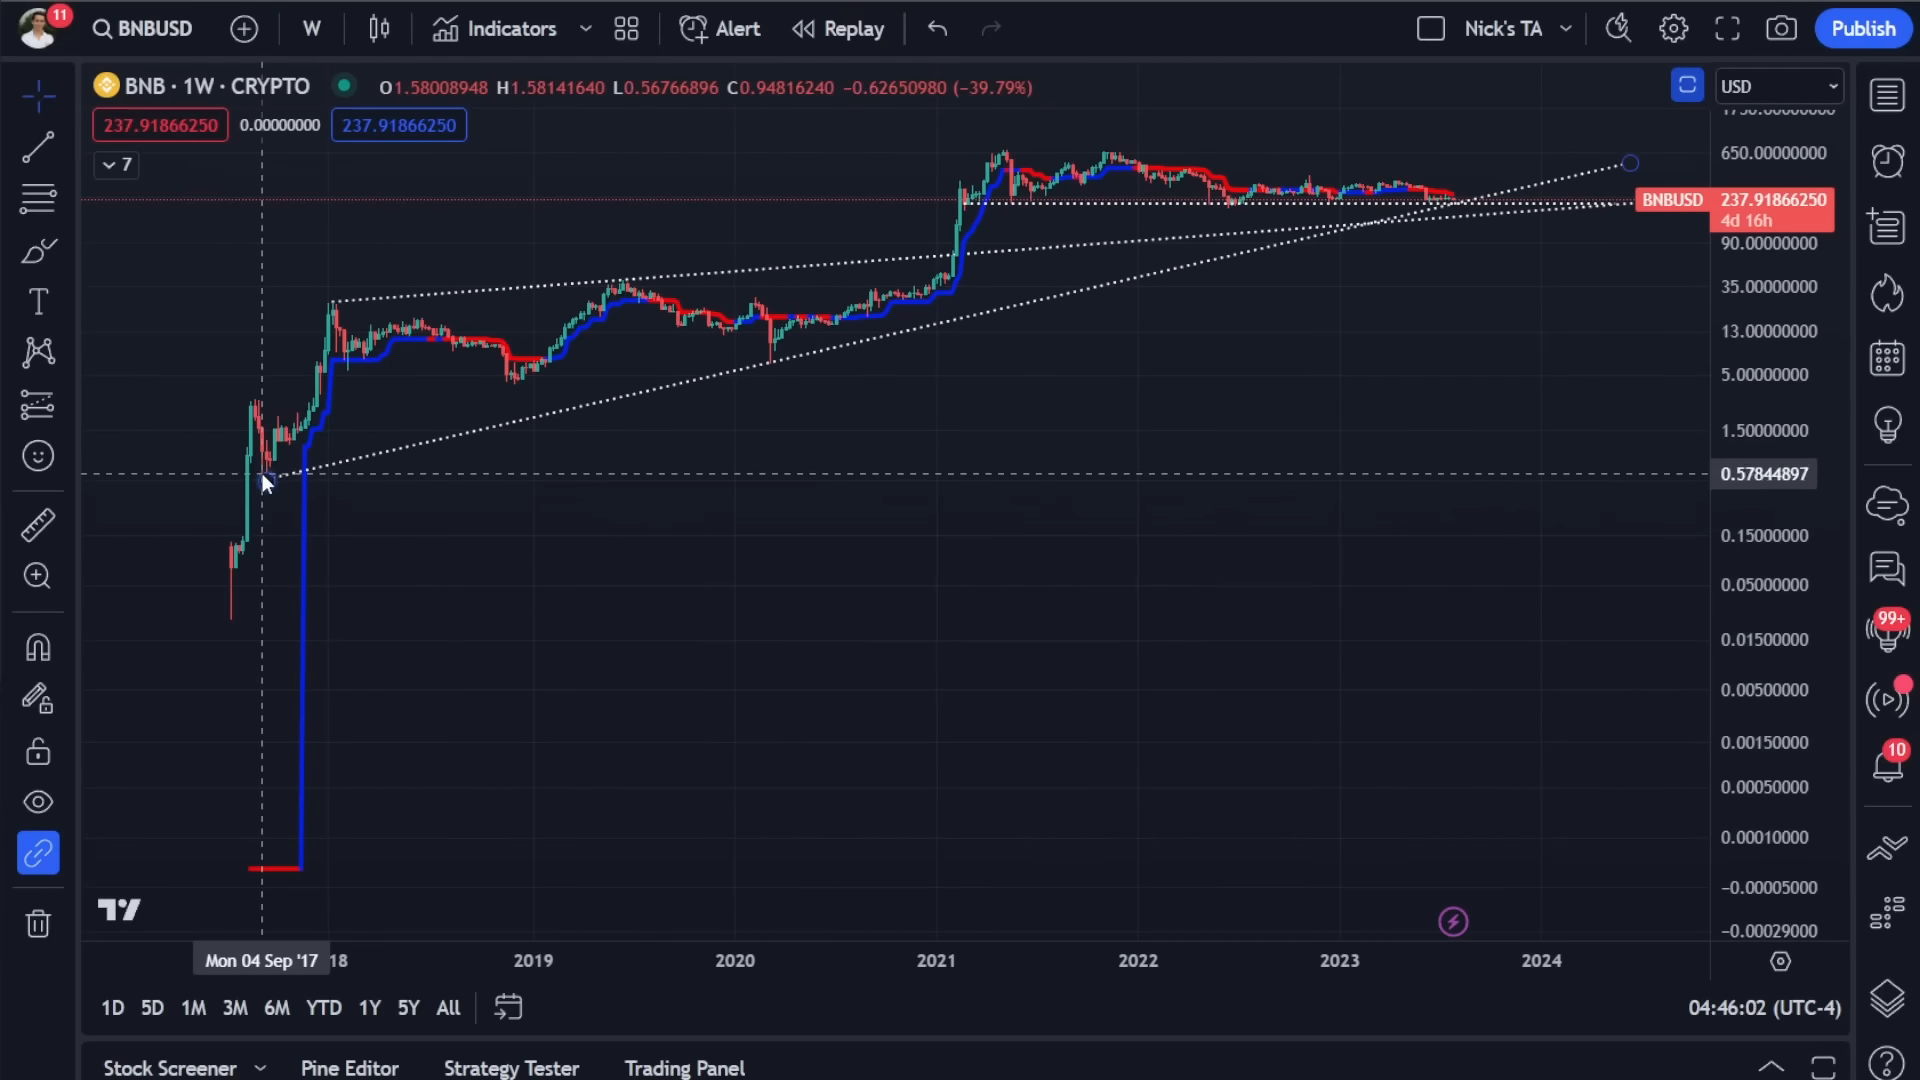Open the emoji icons tool
The width and height of the screenshot is (1920, 1080).
[38, 456]
